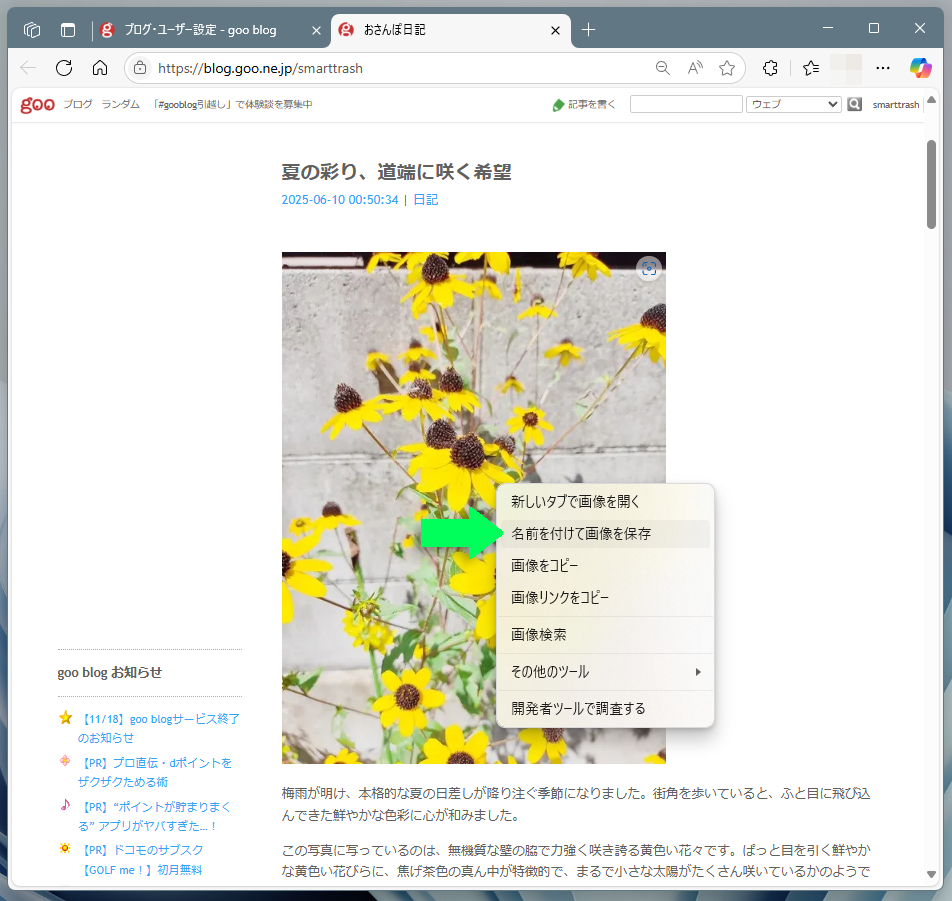
Task: Open the tab actions menu icon
Action: (x=68, y=30)
